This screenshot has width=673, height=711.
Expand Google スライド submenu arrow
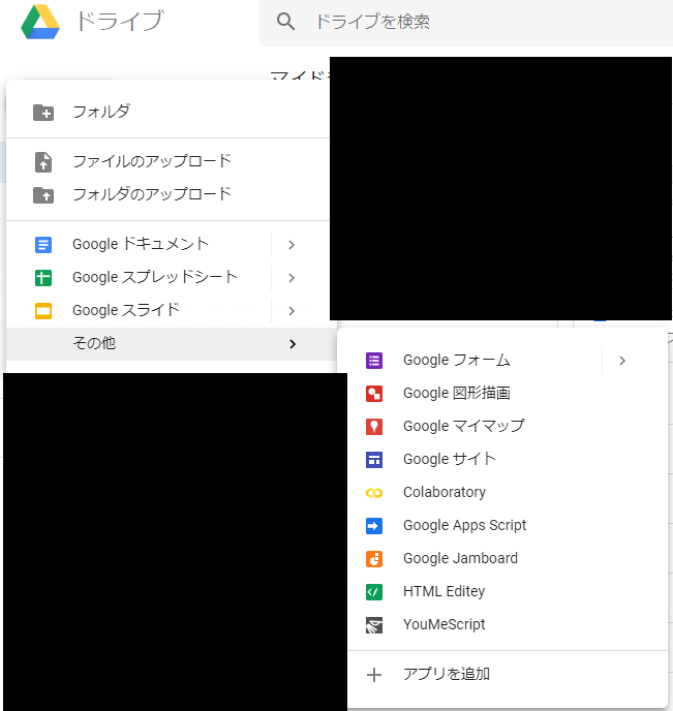coord(292,311)
